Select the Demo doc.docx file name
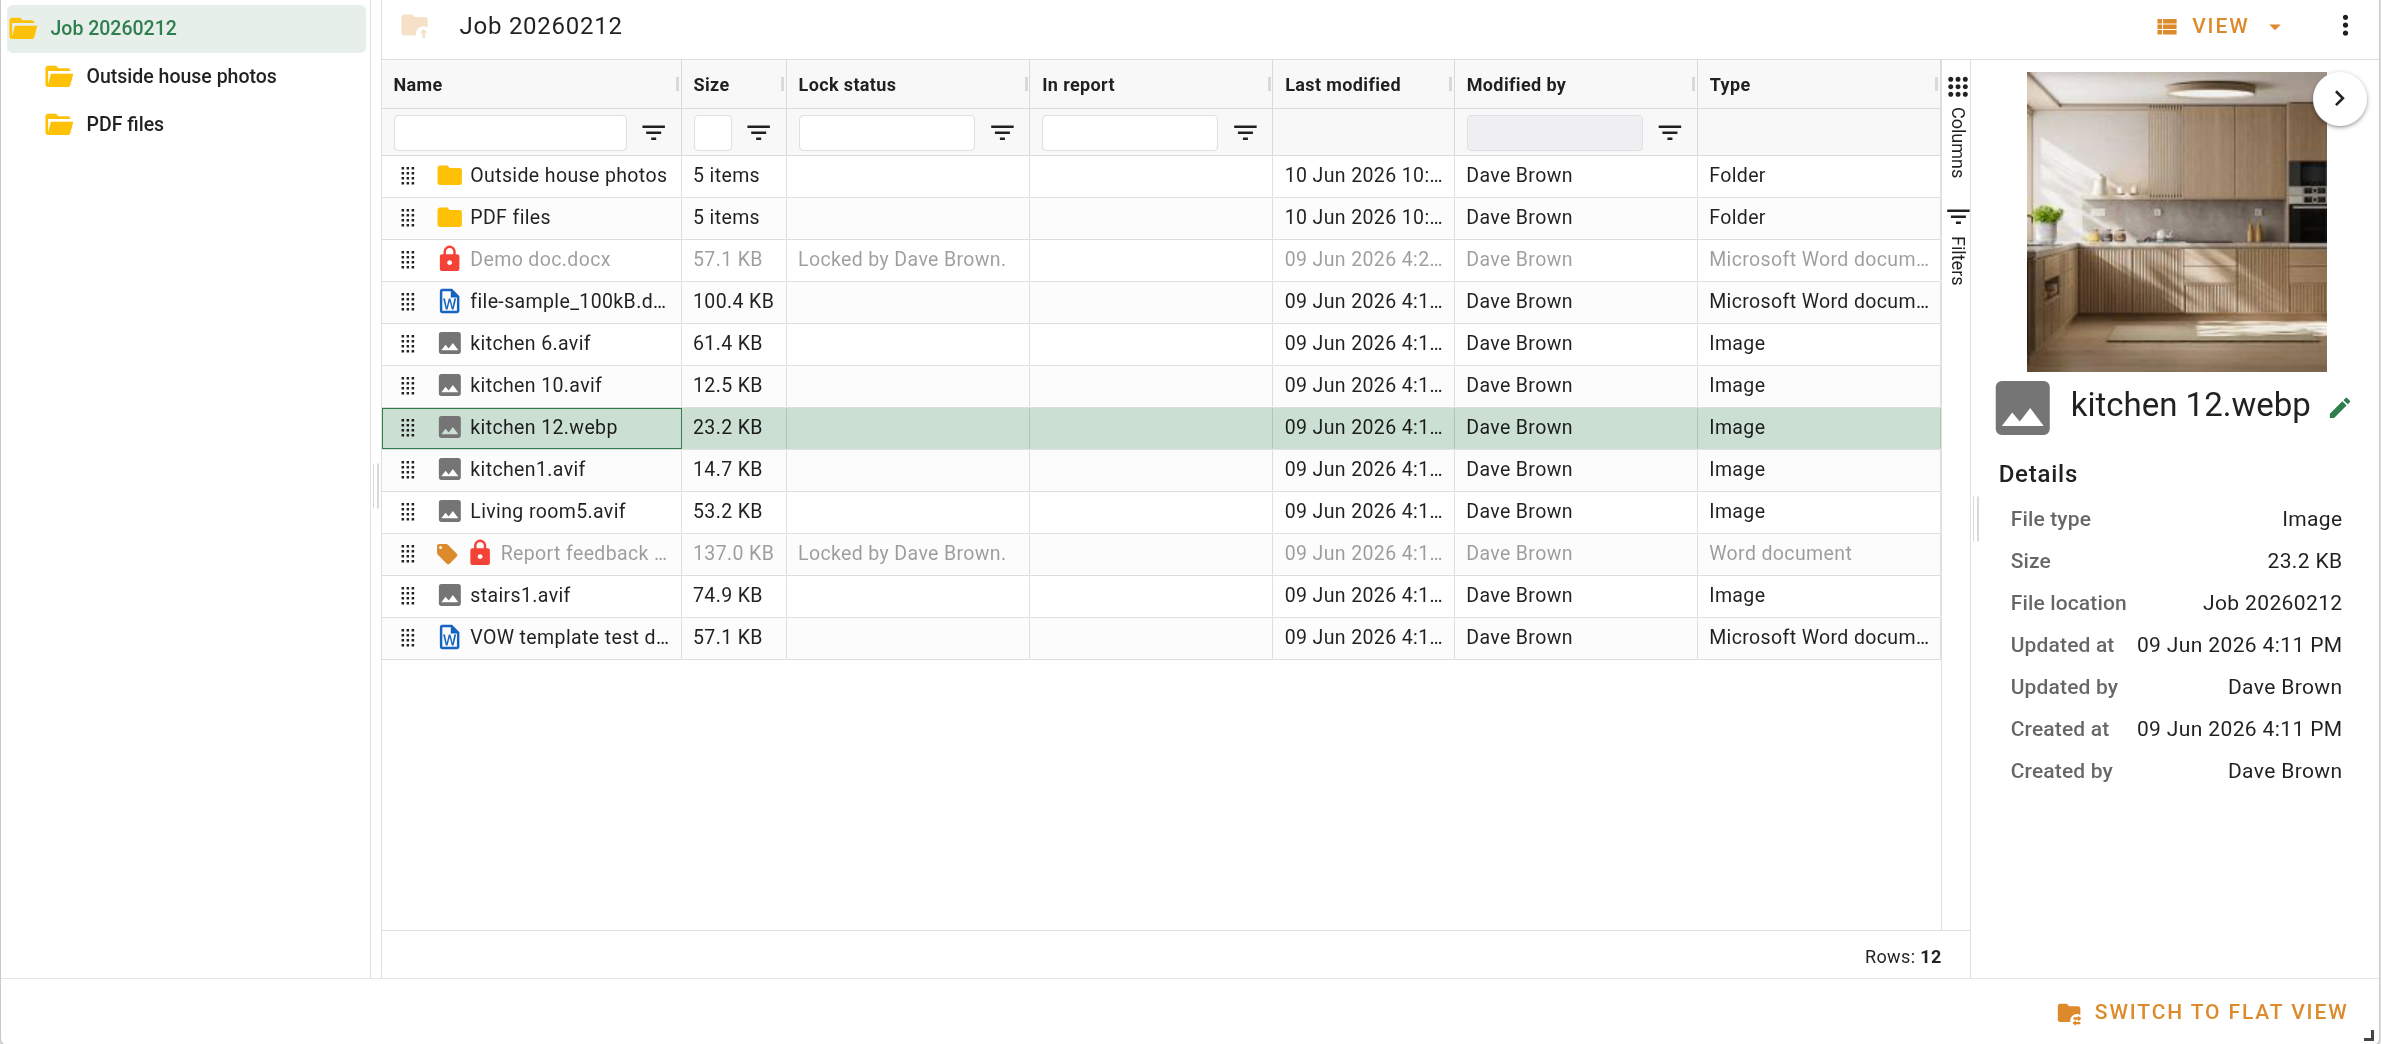The width and height of the screenshot is (2381, 1044). pyautogui.click(x=540, y=259)
